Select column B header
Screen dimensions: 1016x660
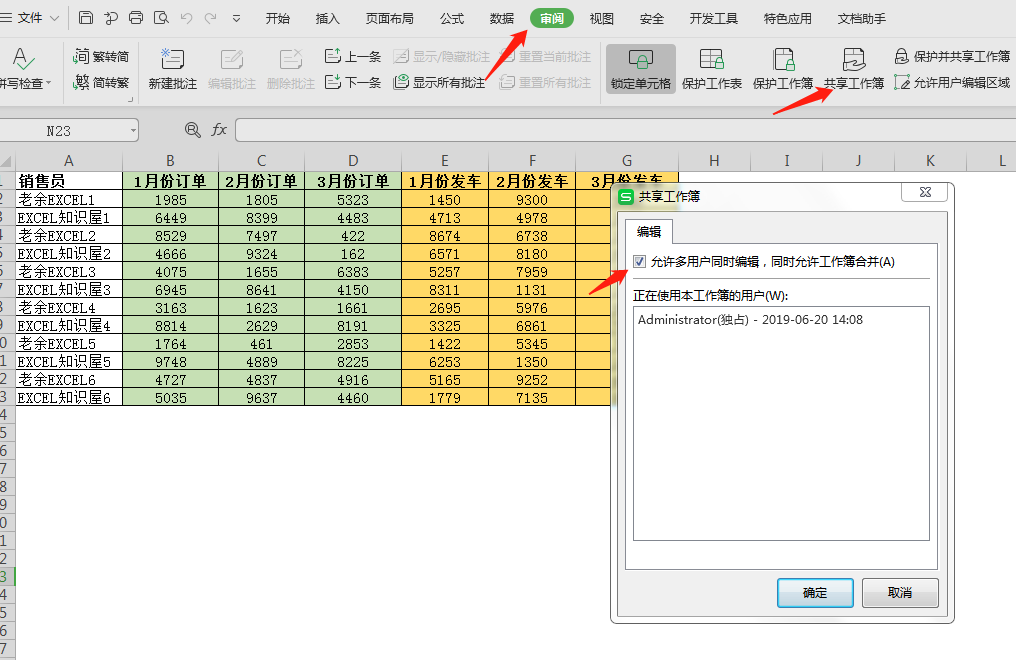pyautogui.click(x=170, y=161)
